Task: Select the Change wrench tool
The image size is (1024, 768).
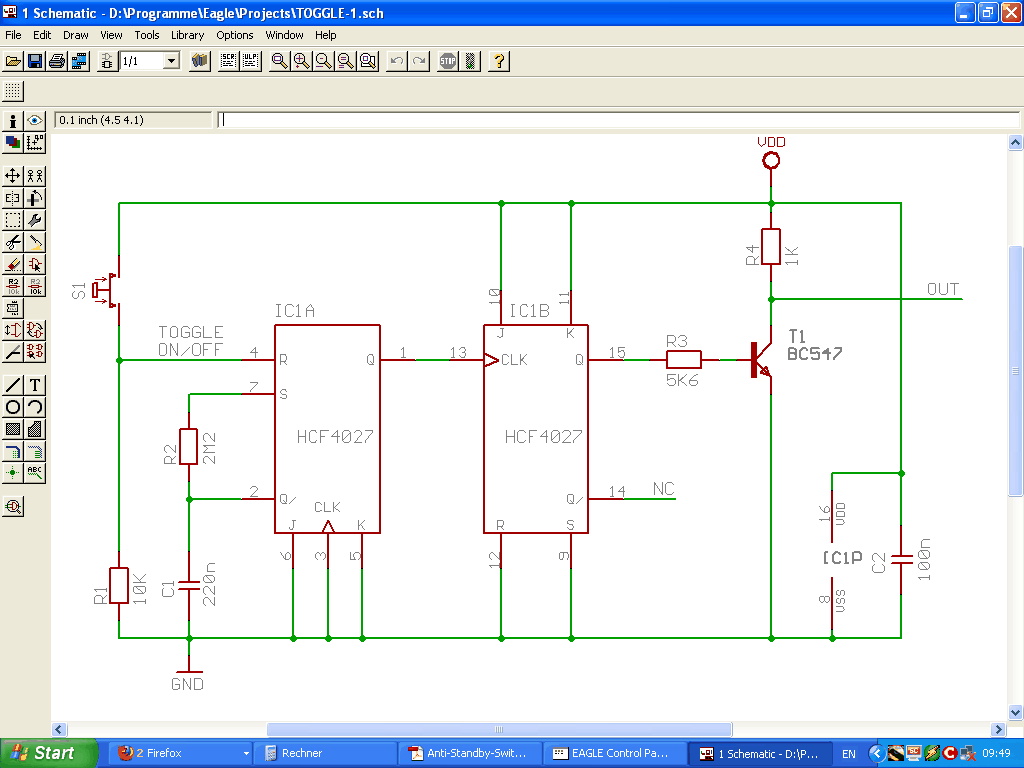Action: click(35, 220)
